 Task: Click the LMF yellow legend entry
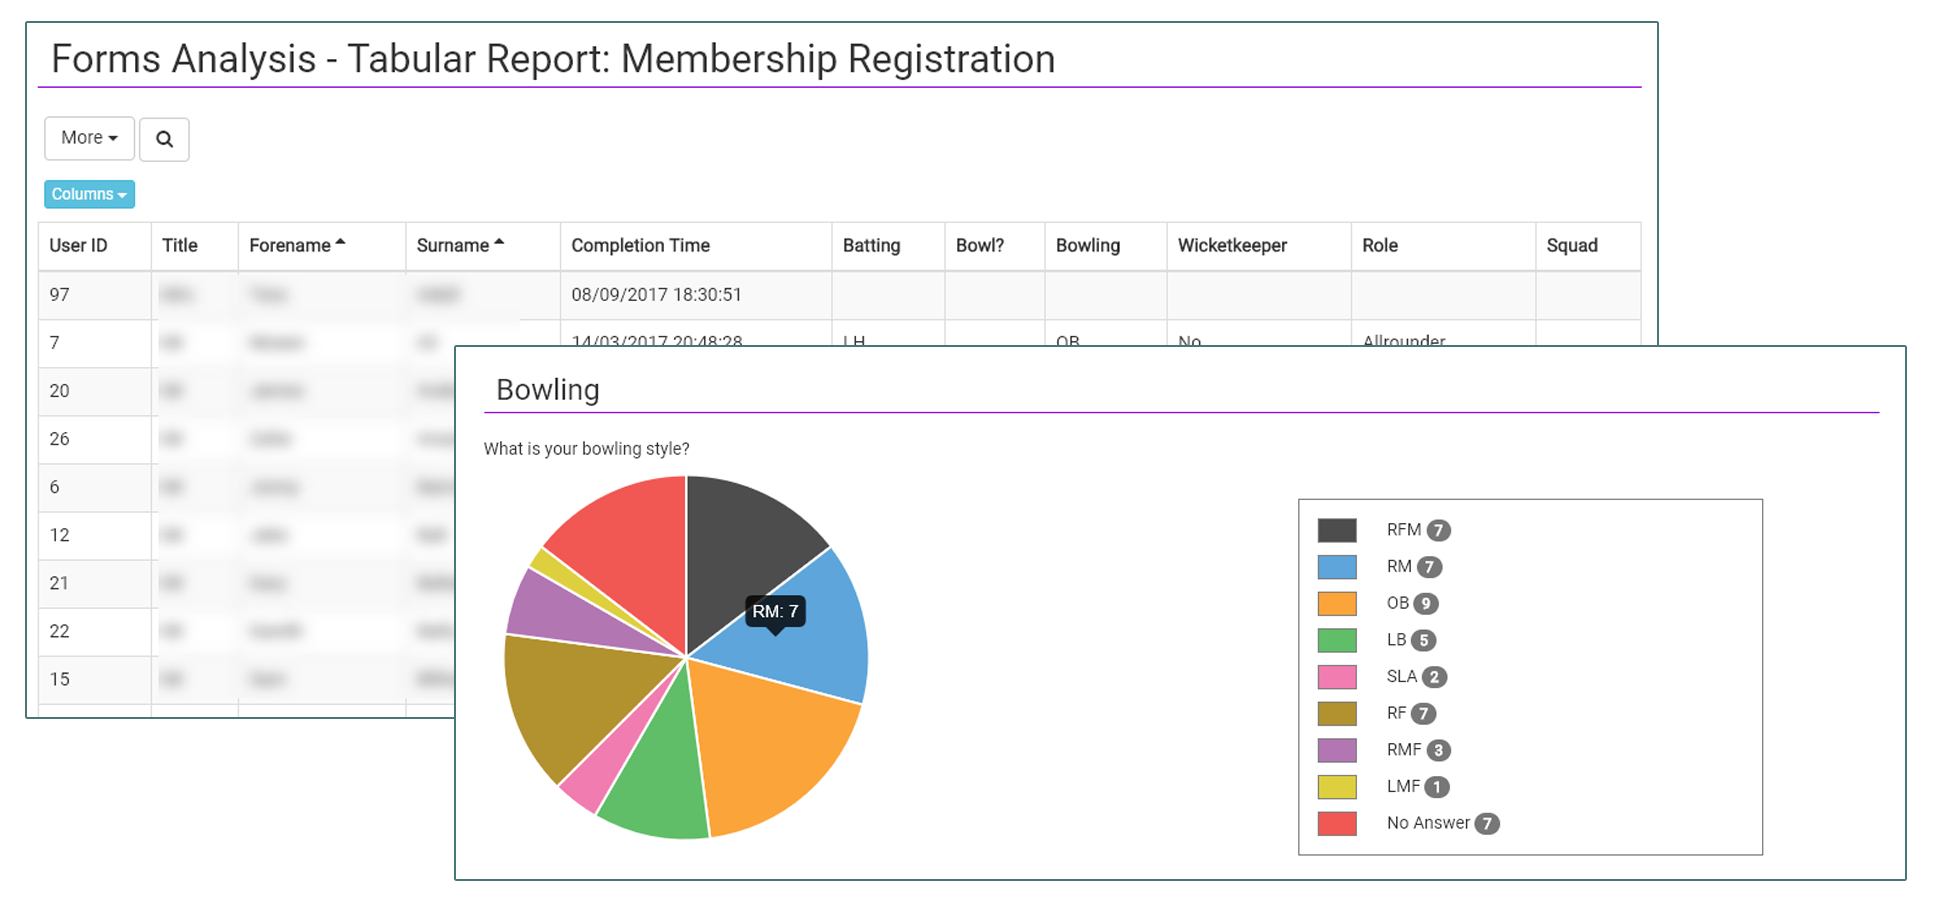1402,787
